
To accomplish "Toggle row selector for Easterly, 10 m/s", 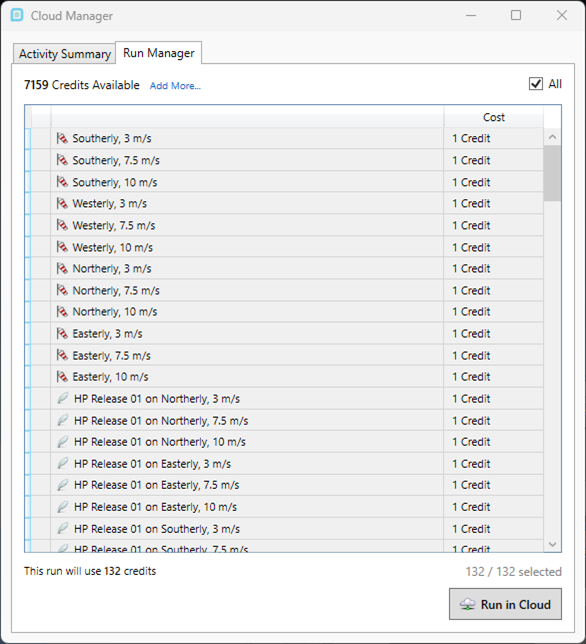I will [41, 377].
